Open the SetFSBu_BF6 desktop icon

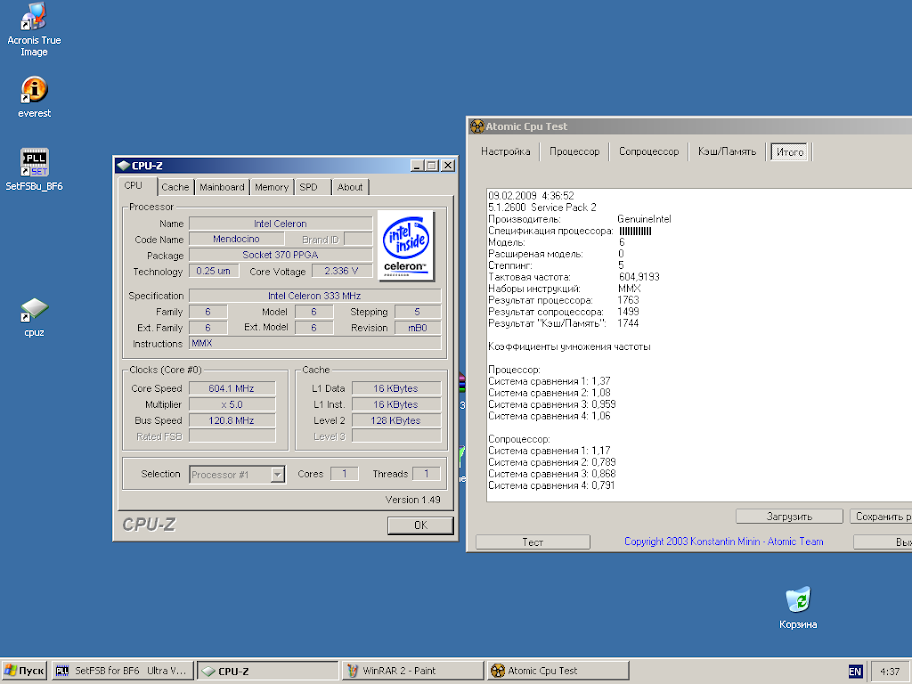tap(34, 169)
